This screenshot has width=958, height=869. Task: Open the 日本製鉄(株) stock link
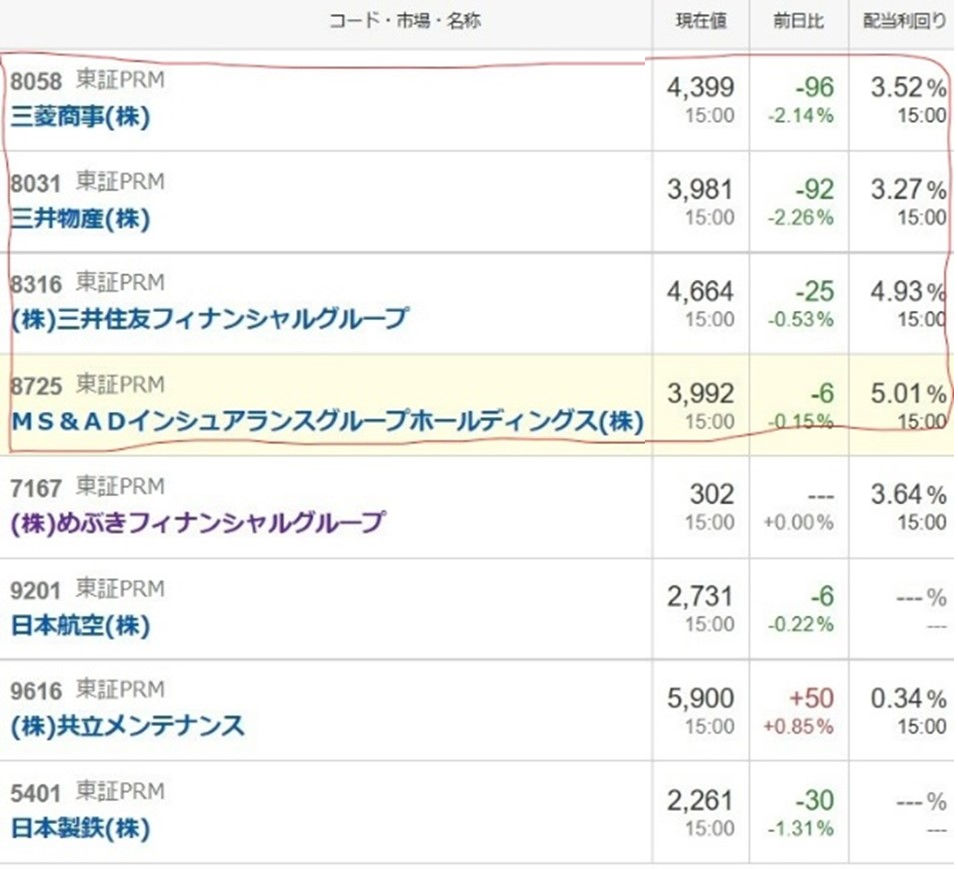(80, 829)
